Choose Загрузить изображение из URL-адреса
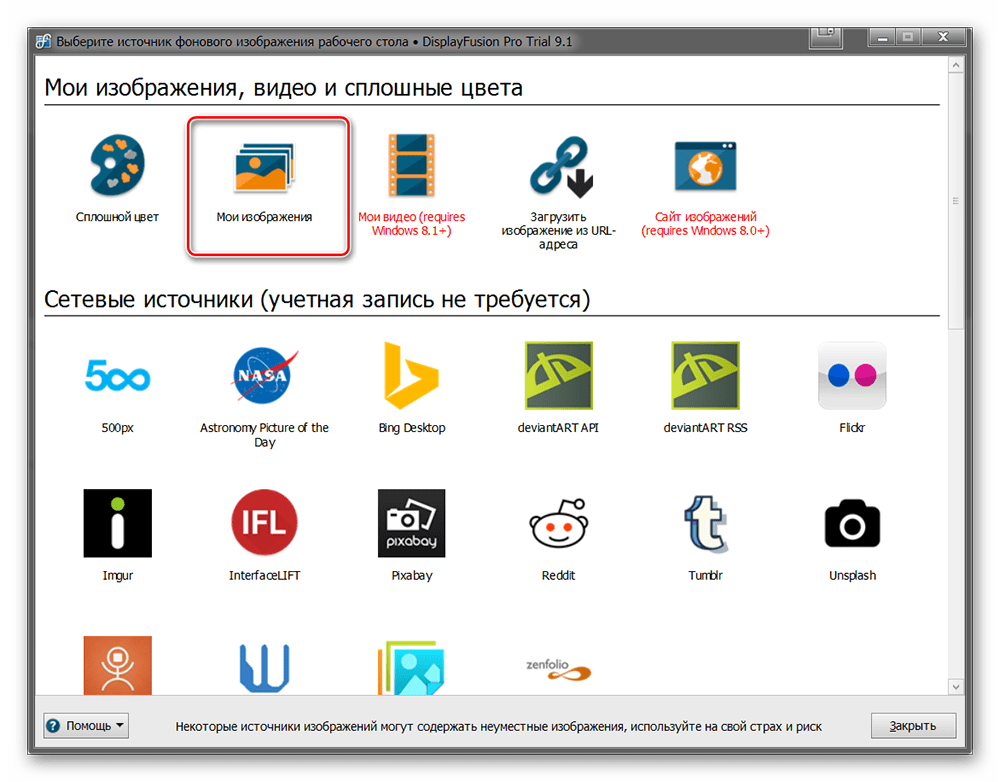This screenshot has width=1000, height=782. 559,168
